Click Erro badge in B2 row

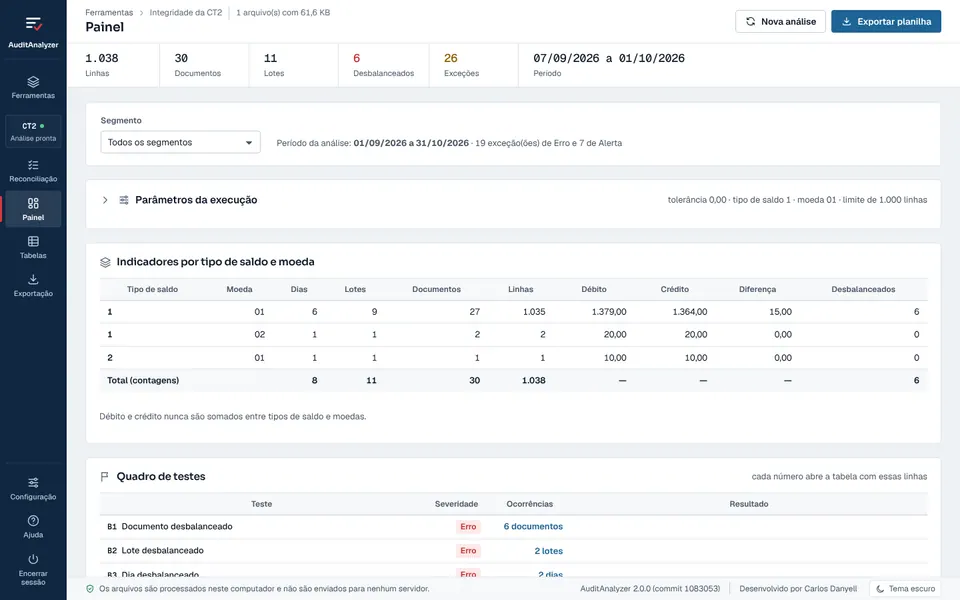(468, 551)
